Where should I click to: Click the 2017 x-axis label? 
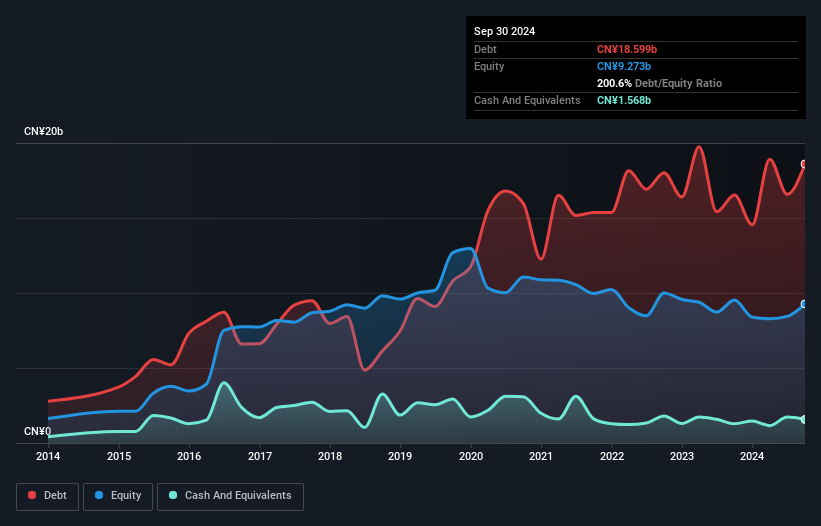[260, 456]
